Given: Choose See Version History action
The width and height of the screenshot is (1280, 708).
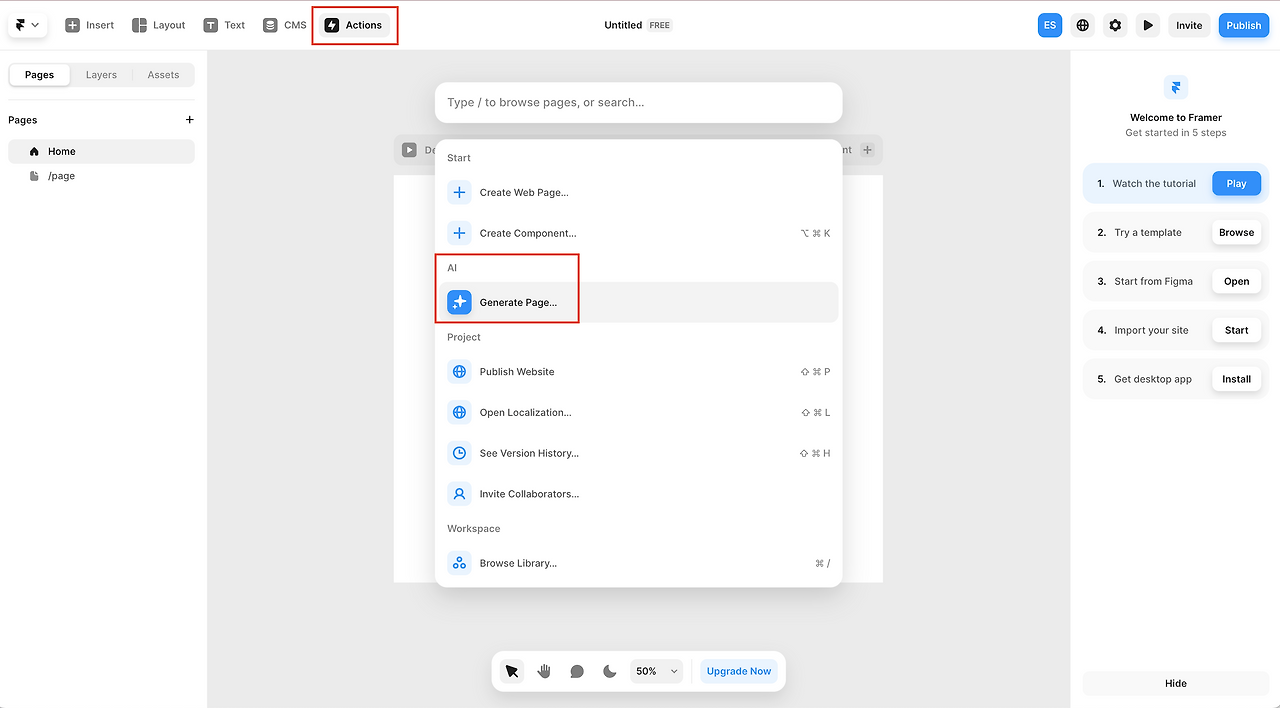Looking at the screenshot, I should 638,453.
